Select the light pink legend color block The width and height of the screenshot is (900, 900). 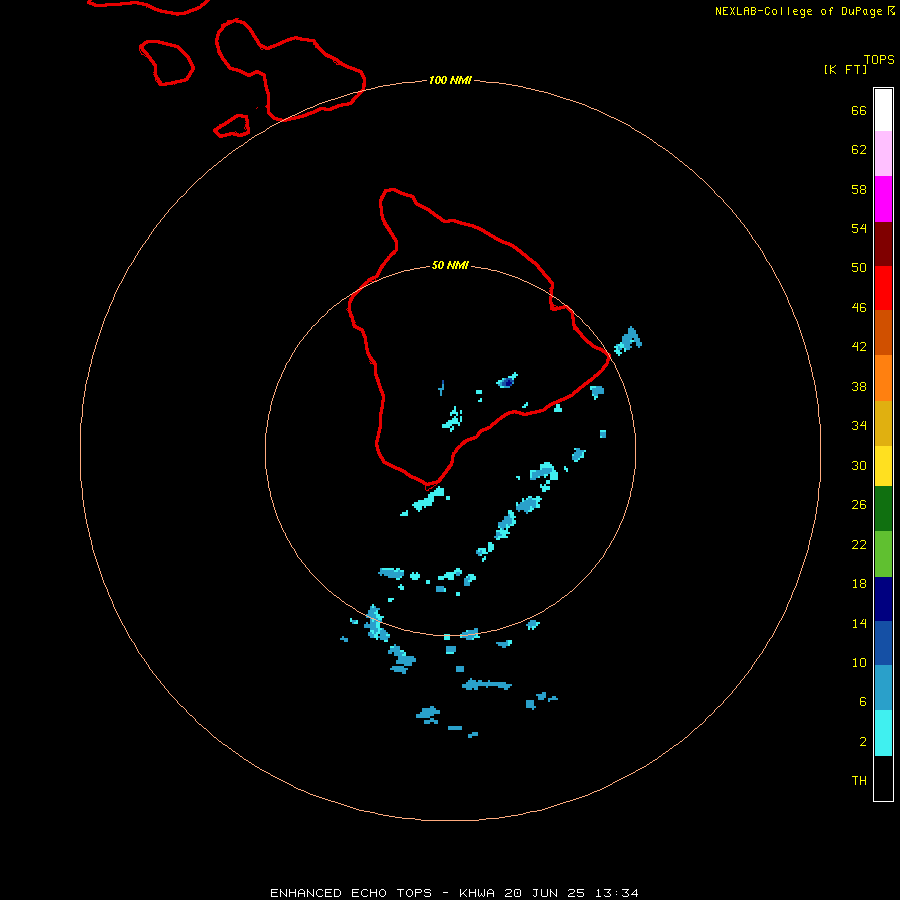[x=883, y=153]
